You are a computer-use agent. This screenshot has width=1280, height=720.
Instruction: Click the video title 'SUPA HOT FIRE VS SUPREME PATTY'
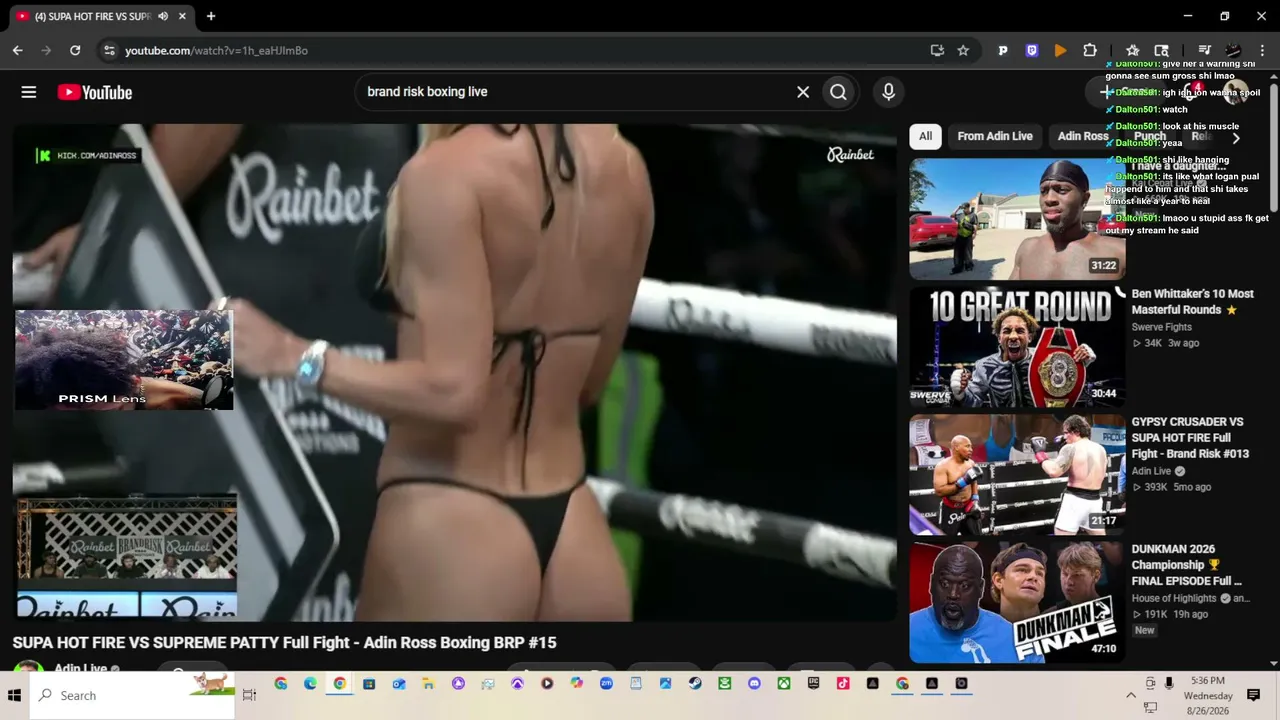(x=284, y=643)
